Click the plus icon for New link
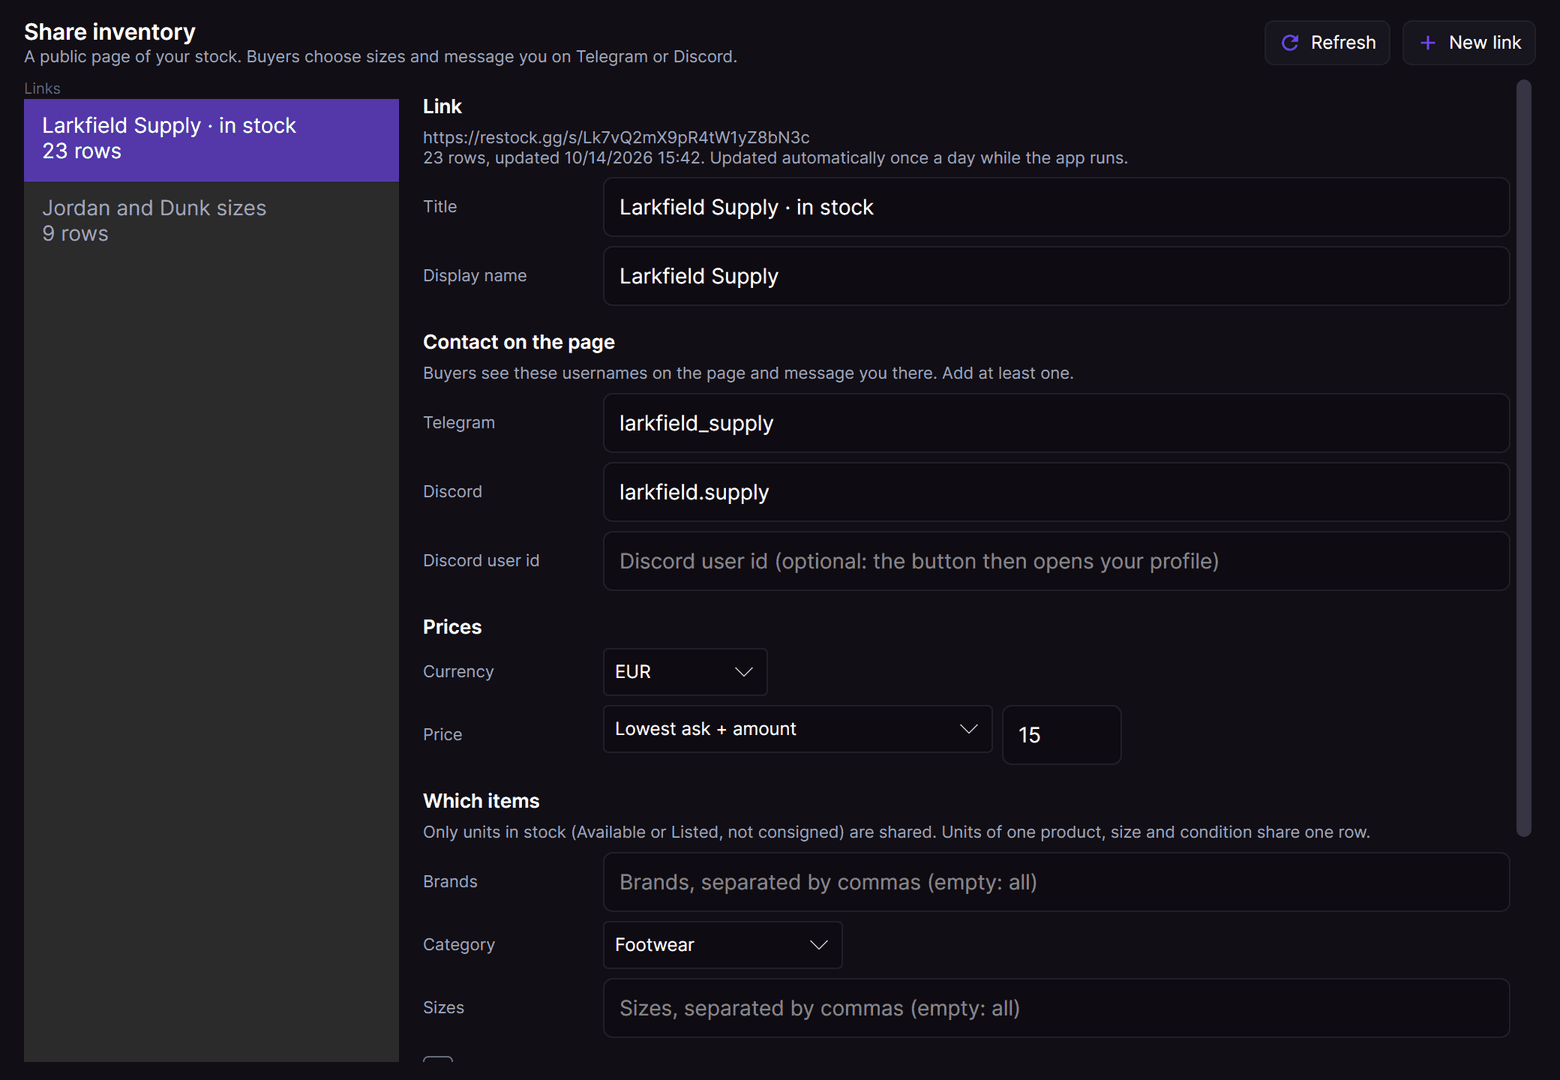This screenshot has width=1560, height=1080. point(1428,43)
